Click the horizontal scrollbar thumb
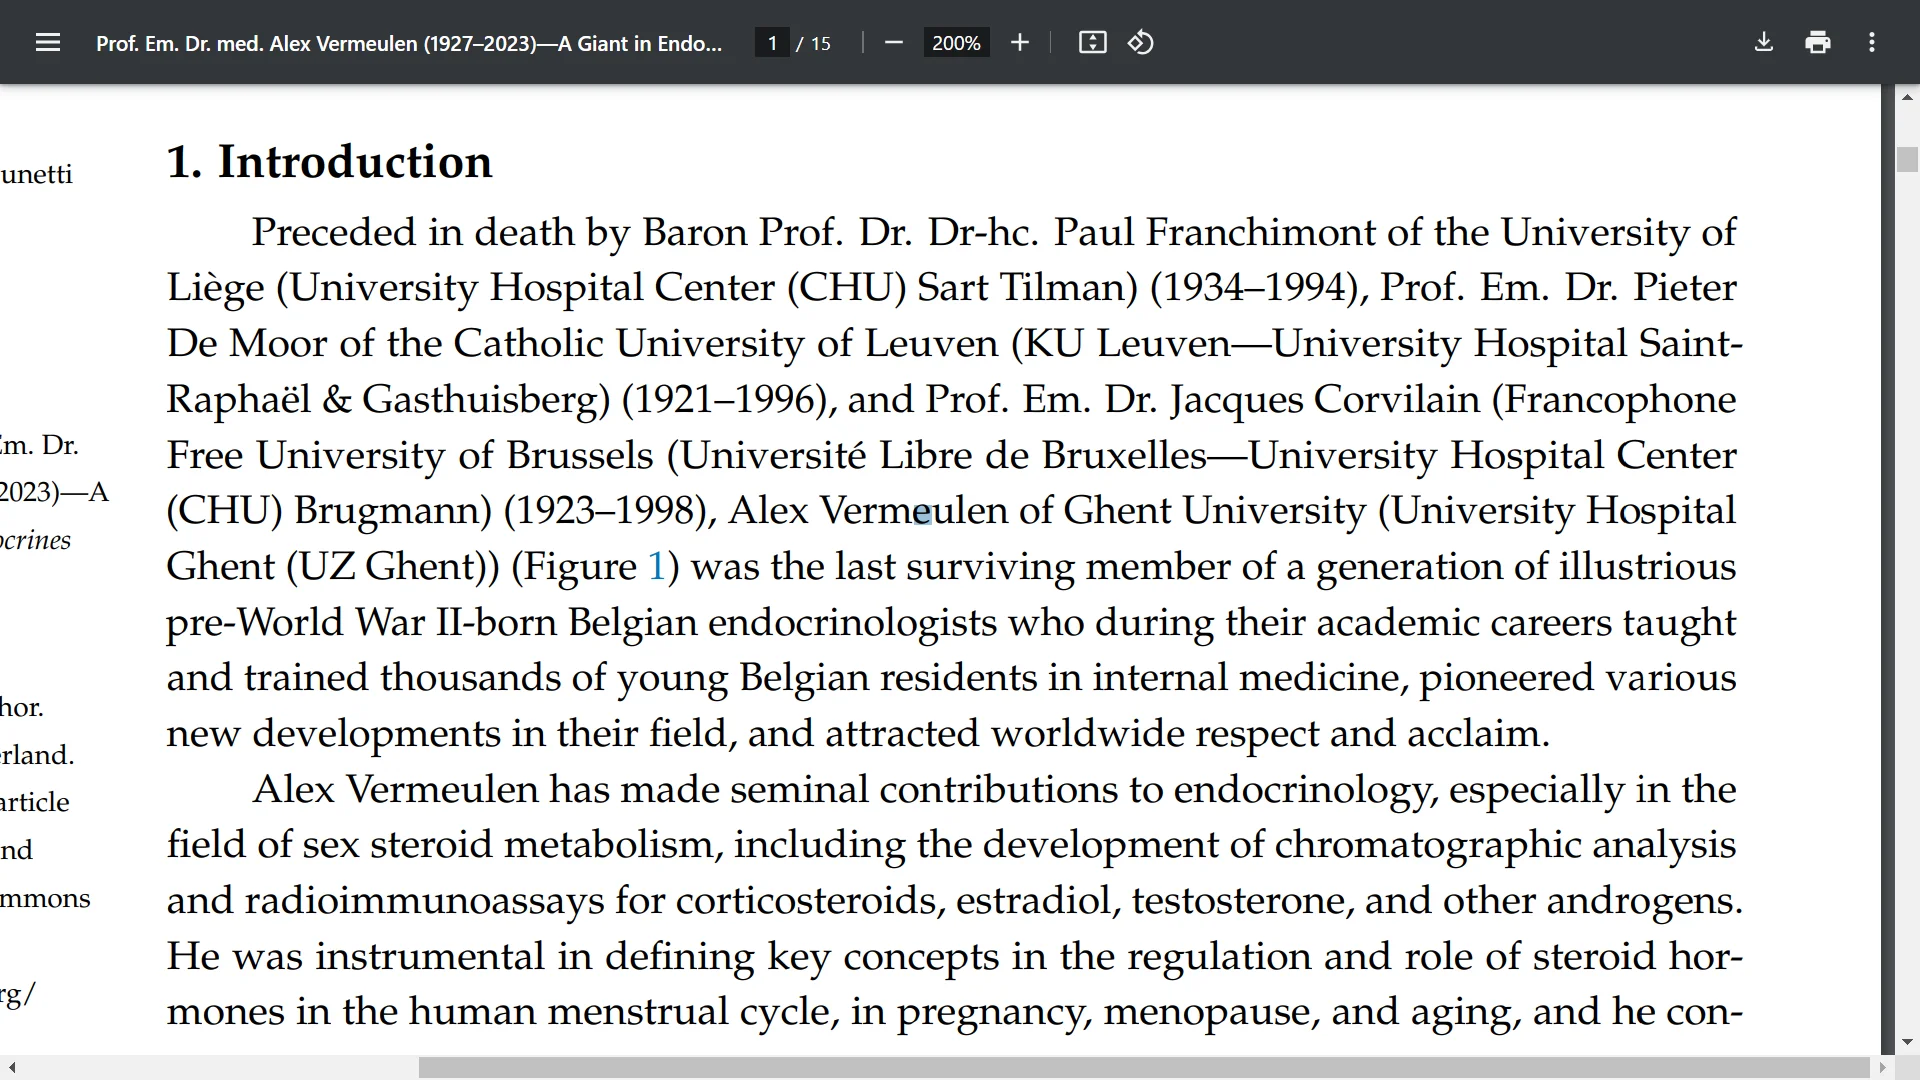This screenshot has height=1080, width=1920. pos(1144,1068)
